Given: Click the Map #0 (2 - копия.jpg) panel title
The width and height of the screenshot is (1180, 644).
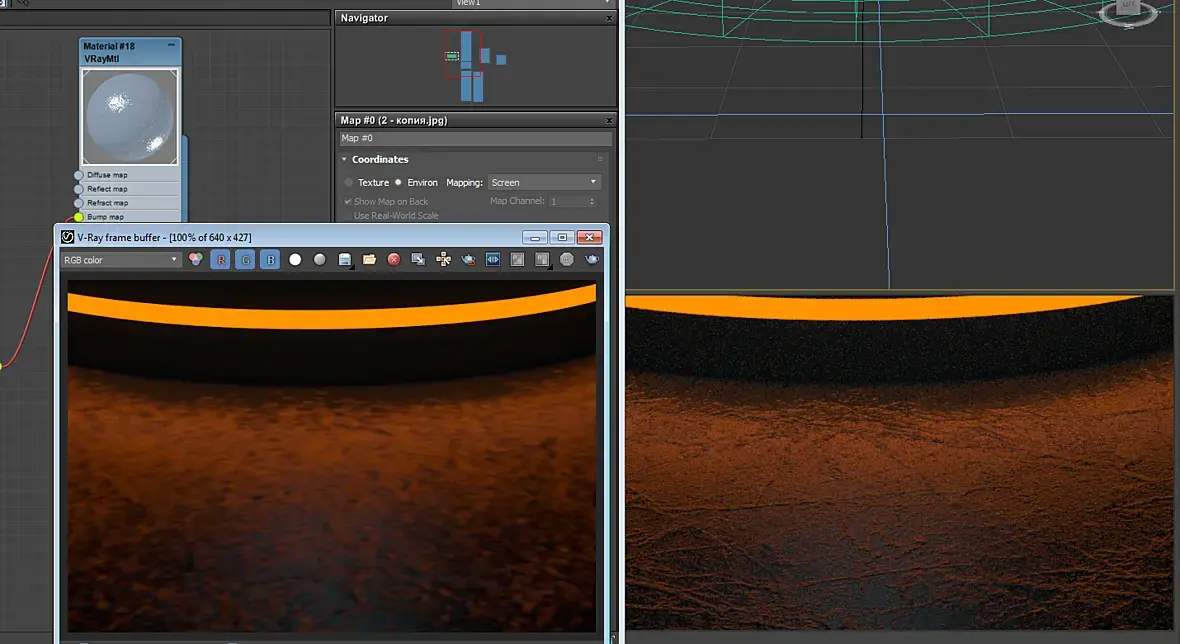Looking at the screenshot, I should pos(394,120).
